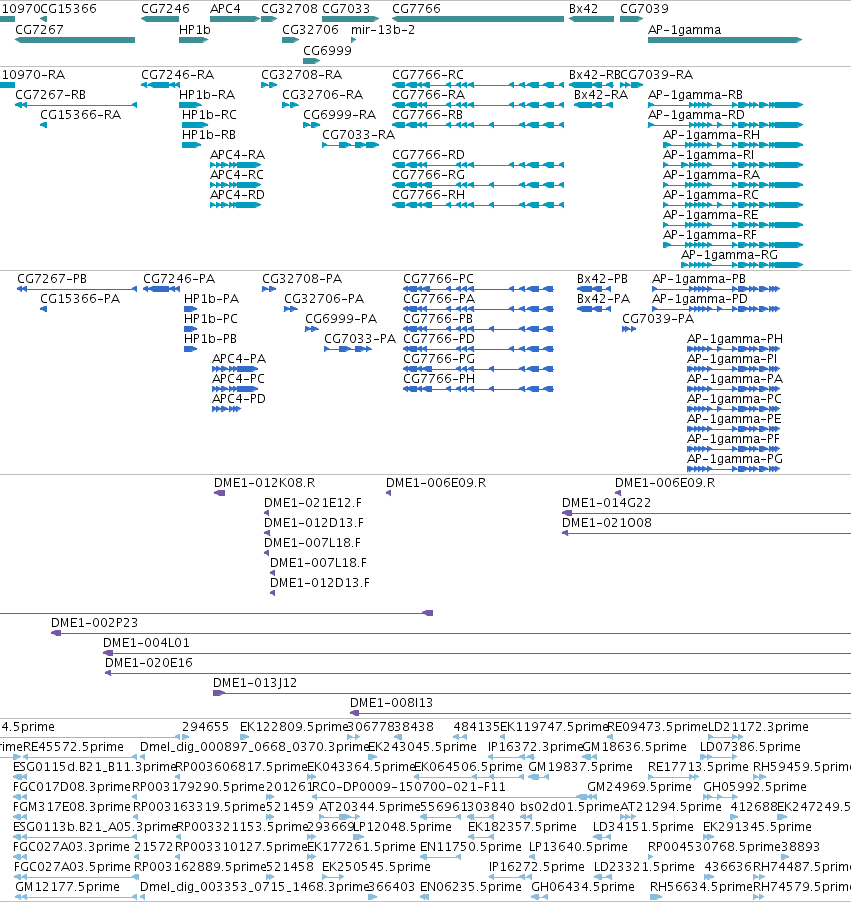Click transcript AP-1gamma-RE
The image size is (851, 902).
711,215
